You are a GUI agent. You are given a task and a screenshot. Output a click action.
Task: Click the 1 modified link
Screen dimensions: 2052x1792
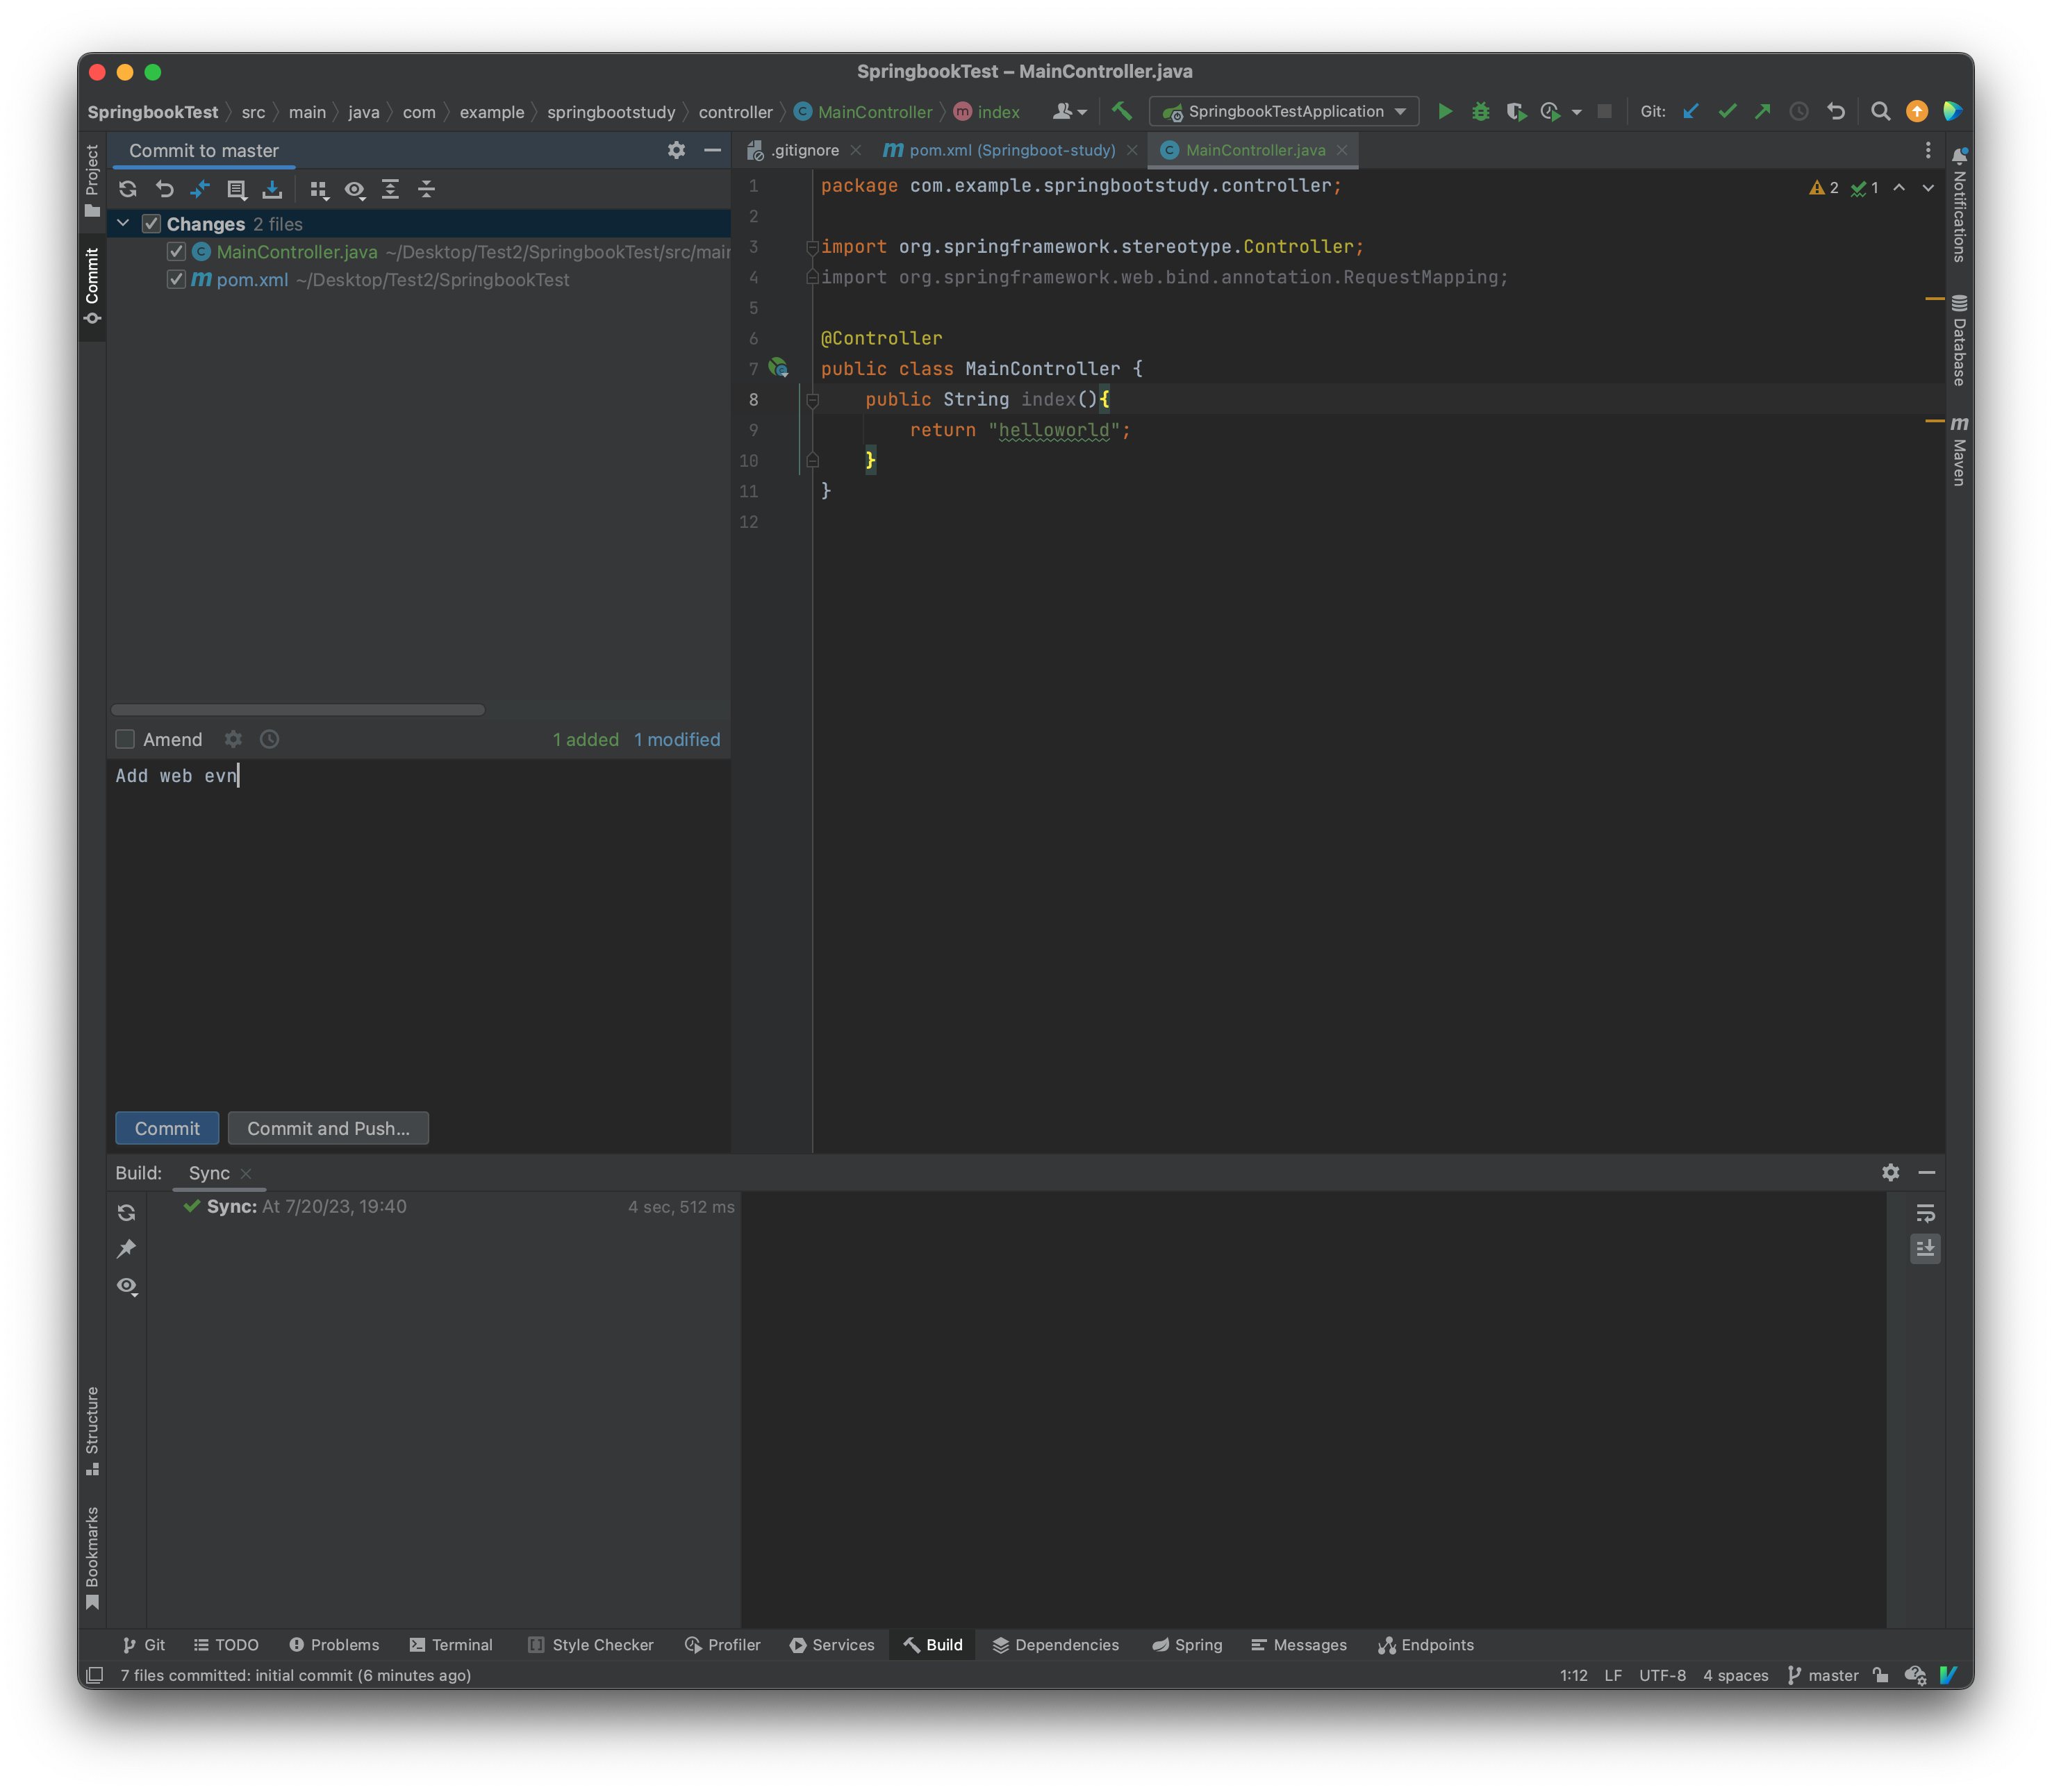pos(677,739)
